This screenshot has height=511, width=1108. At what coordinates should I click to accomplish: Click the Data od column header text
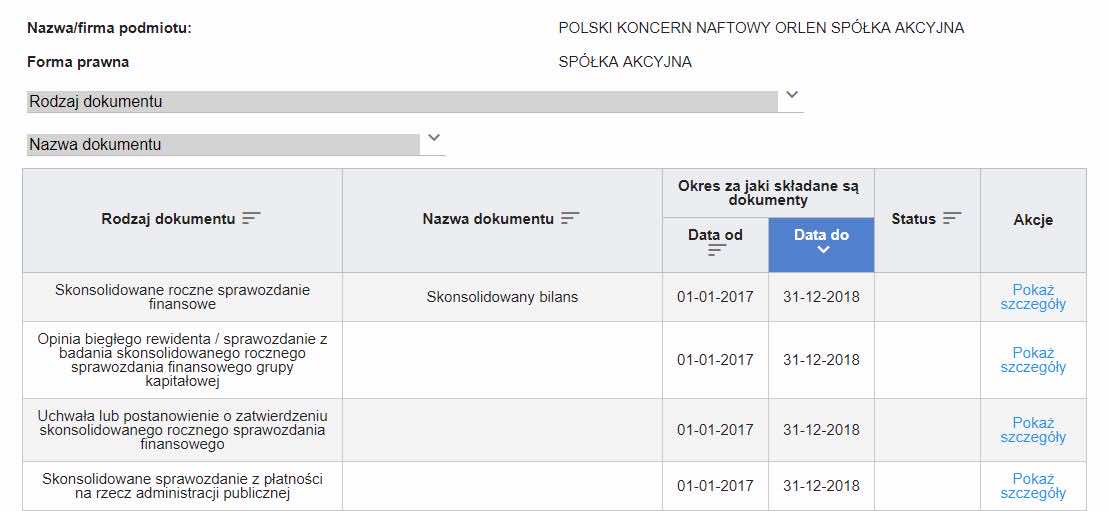[715, 235]
